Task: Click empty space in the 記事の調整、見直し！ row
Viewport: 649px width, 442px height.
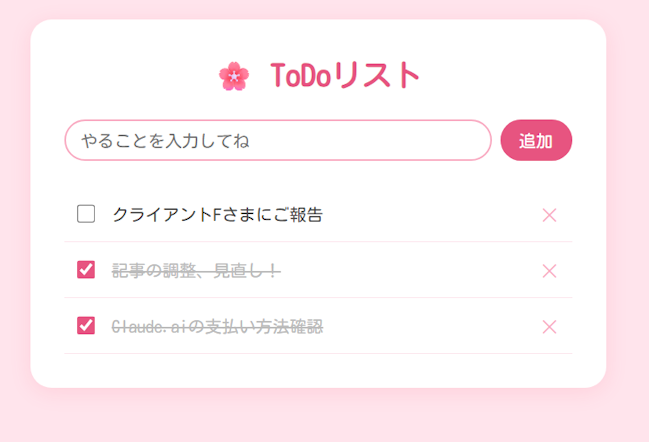Action: pyautogui.click(x=410, y=271)
